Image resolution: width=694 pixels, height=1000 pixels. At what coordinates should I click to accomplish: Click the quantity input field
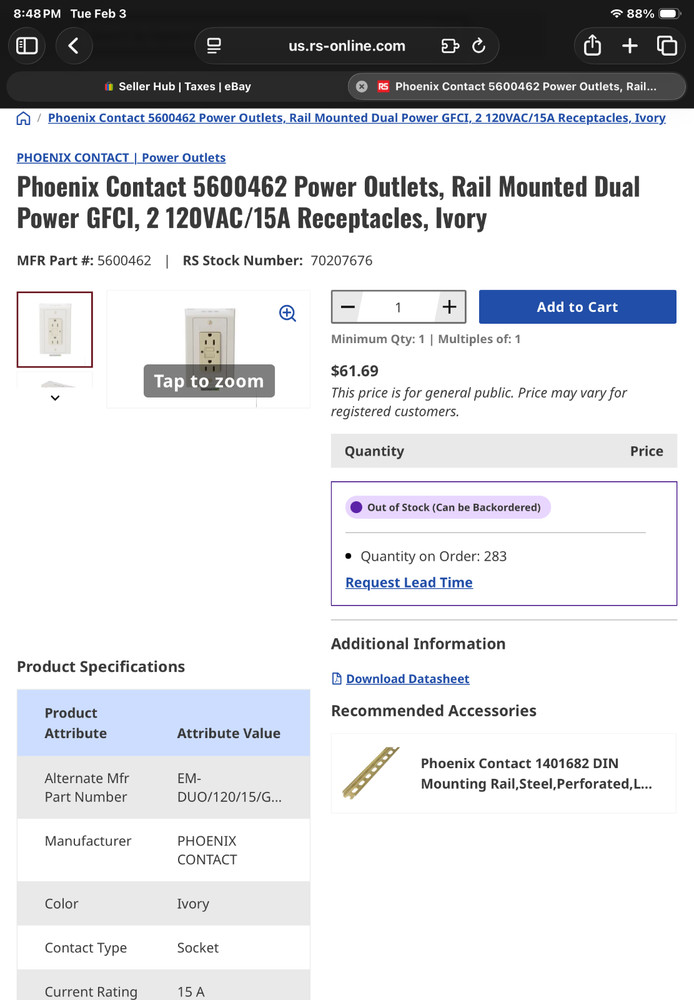[398, 306]
